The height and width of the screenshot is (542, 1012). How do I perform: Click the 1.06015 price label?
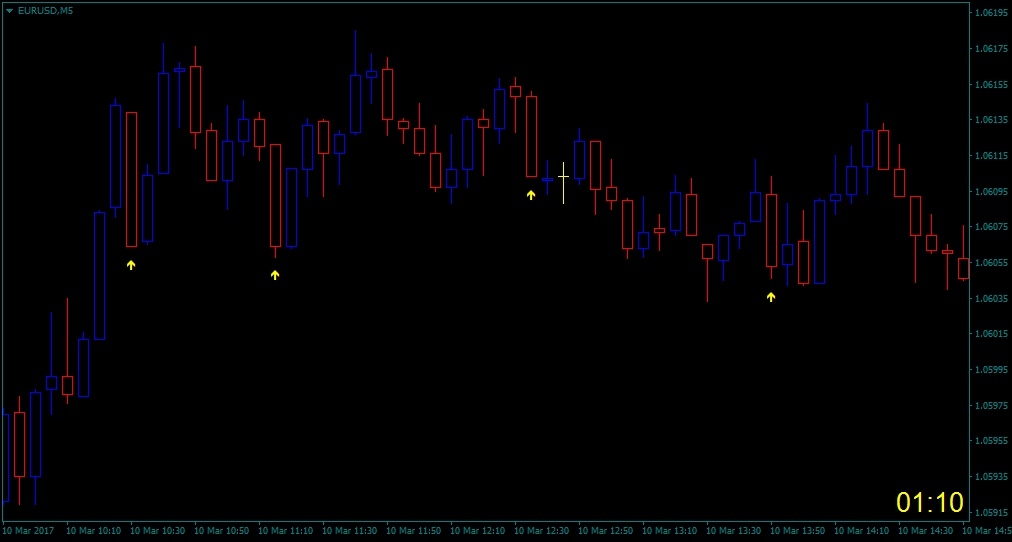tap(993, 334)
